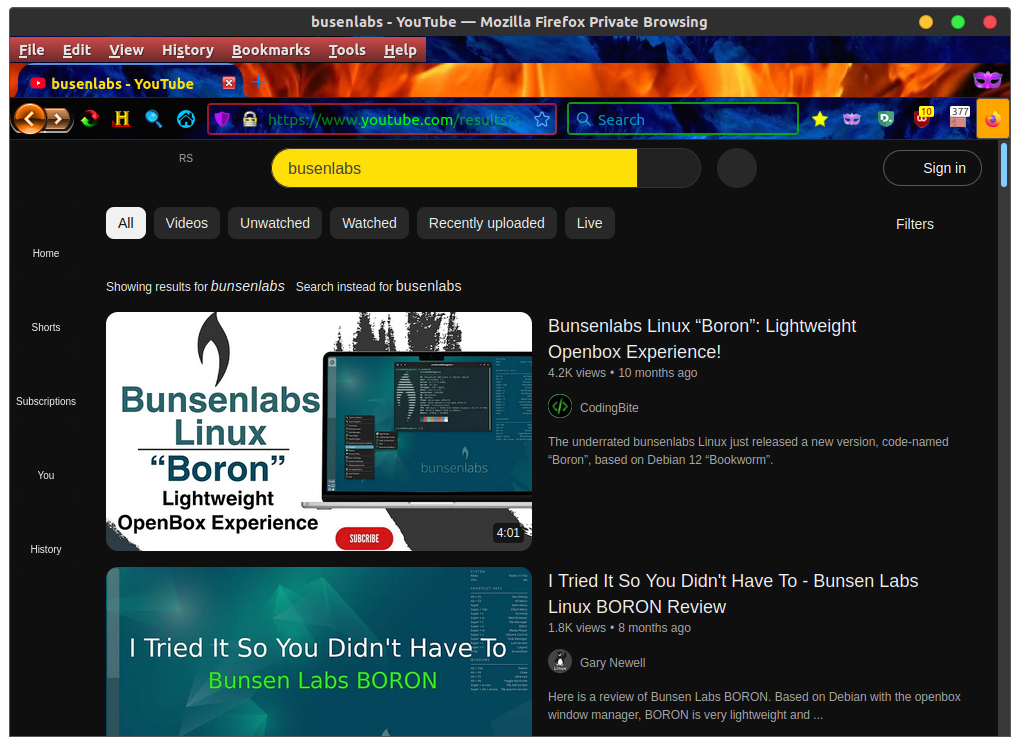Click Gary Newell's channel avatar
The width and height of the screenshot is (1020, 746).
tap(560, 661)
